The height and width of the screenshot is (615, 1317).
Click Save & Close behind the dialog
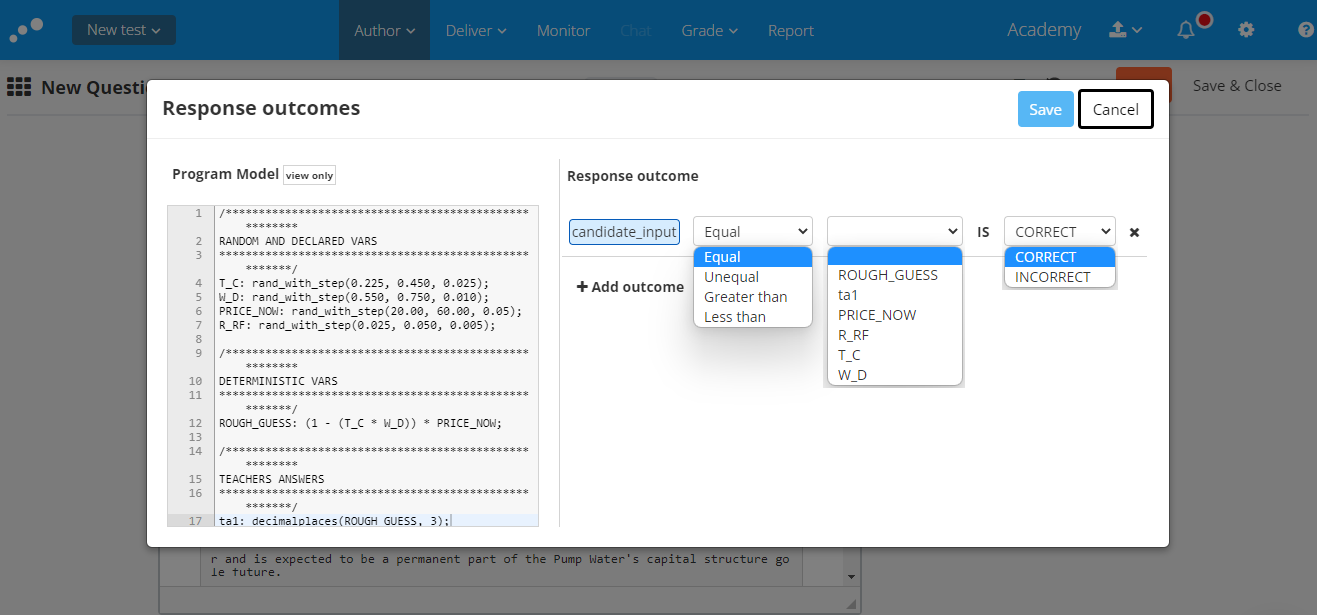(1237, 86)
